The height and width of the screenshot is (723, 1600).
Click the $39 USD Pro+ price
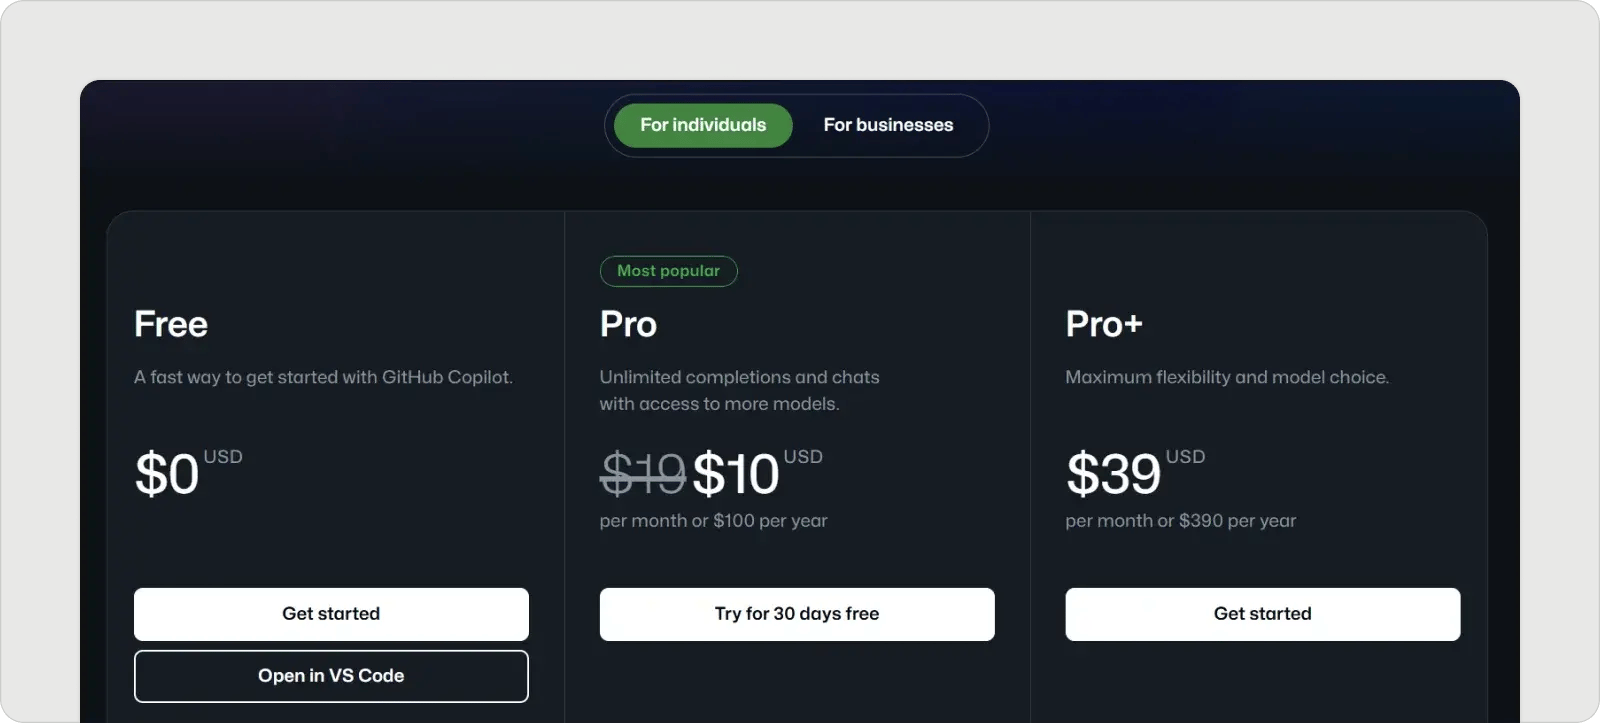pyautogui.click(x=1135, y=472)
